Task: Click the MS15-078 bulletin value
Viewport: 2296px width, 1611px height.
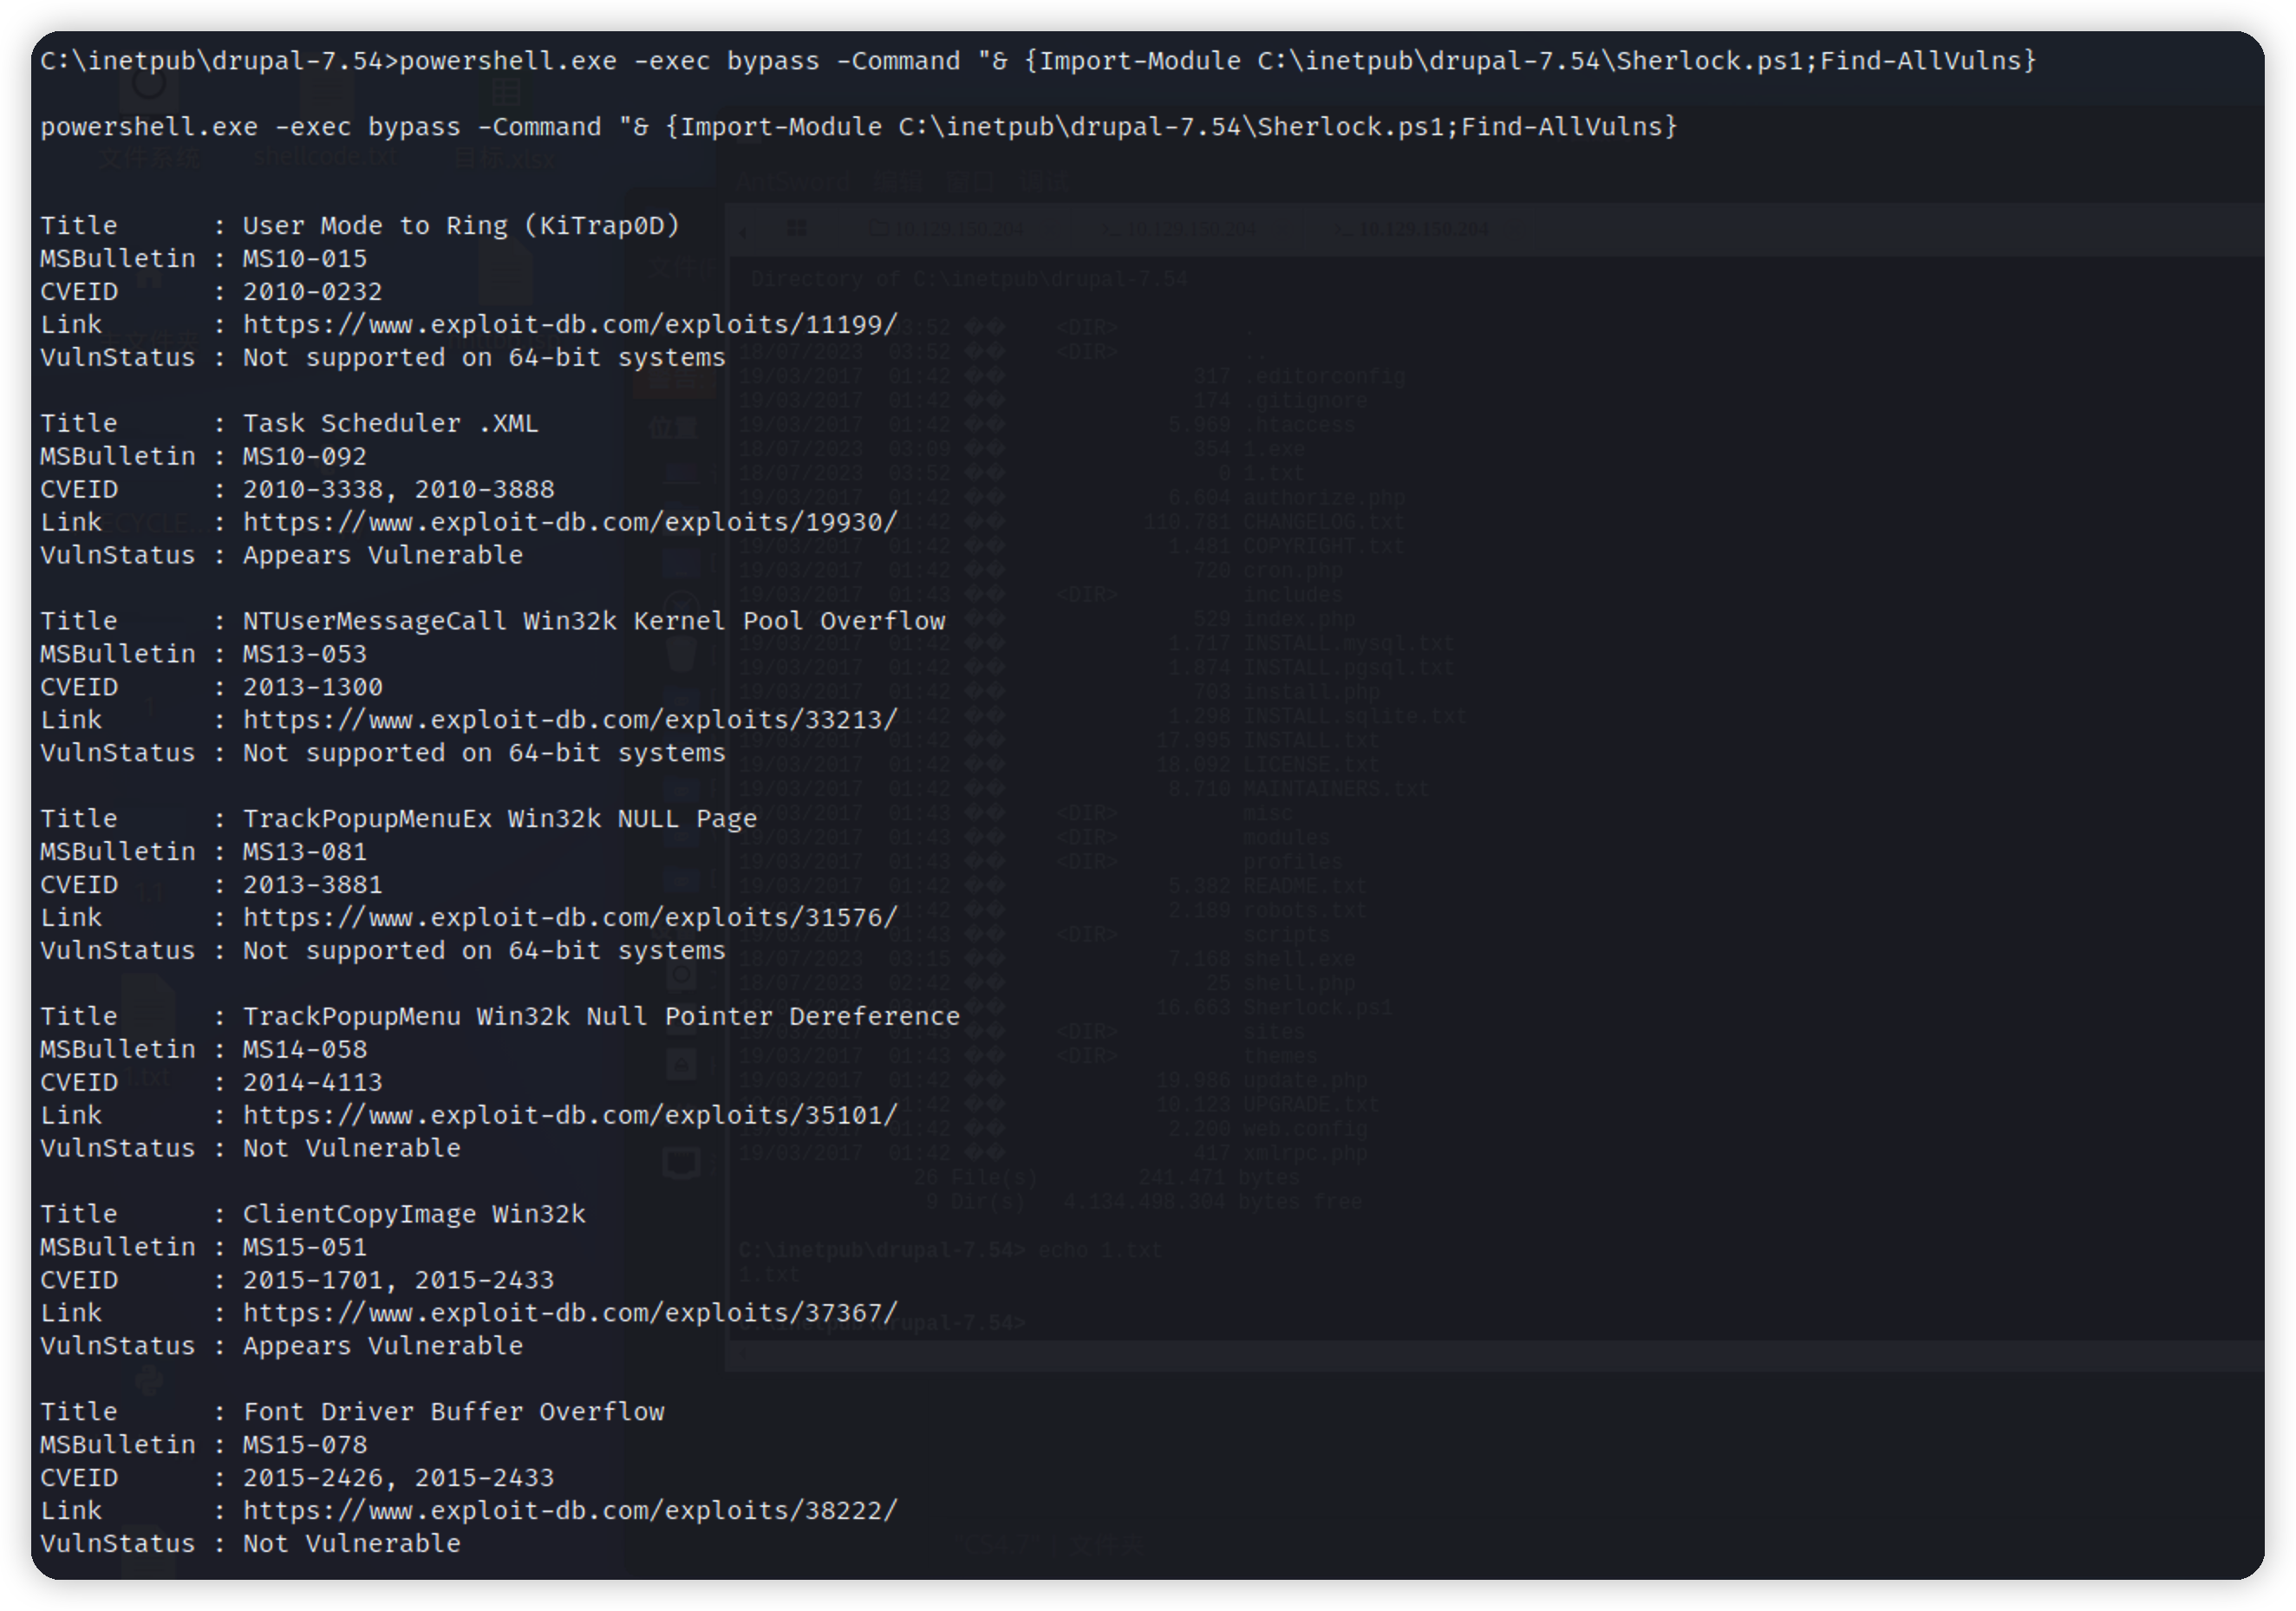Action: coord(304,1445)
